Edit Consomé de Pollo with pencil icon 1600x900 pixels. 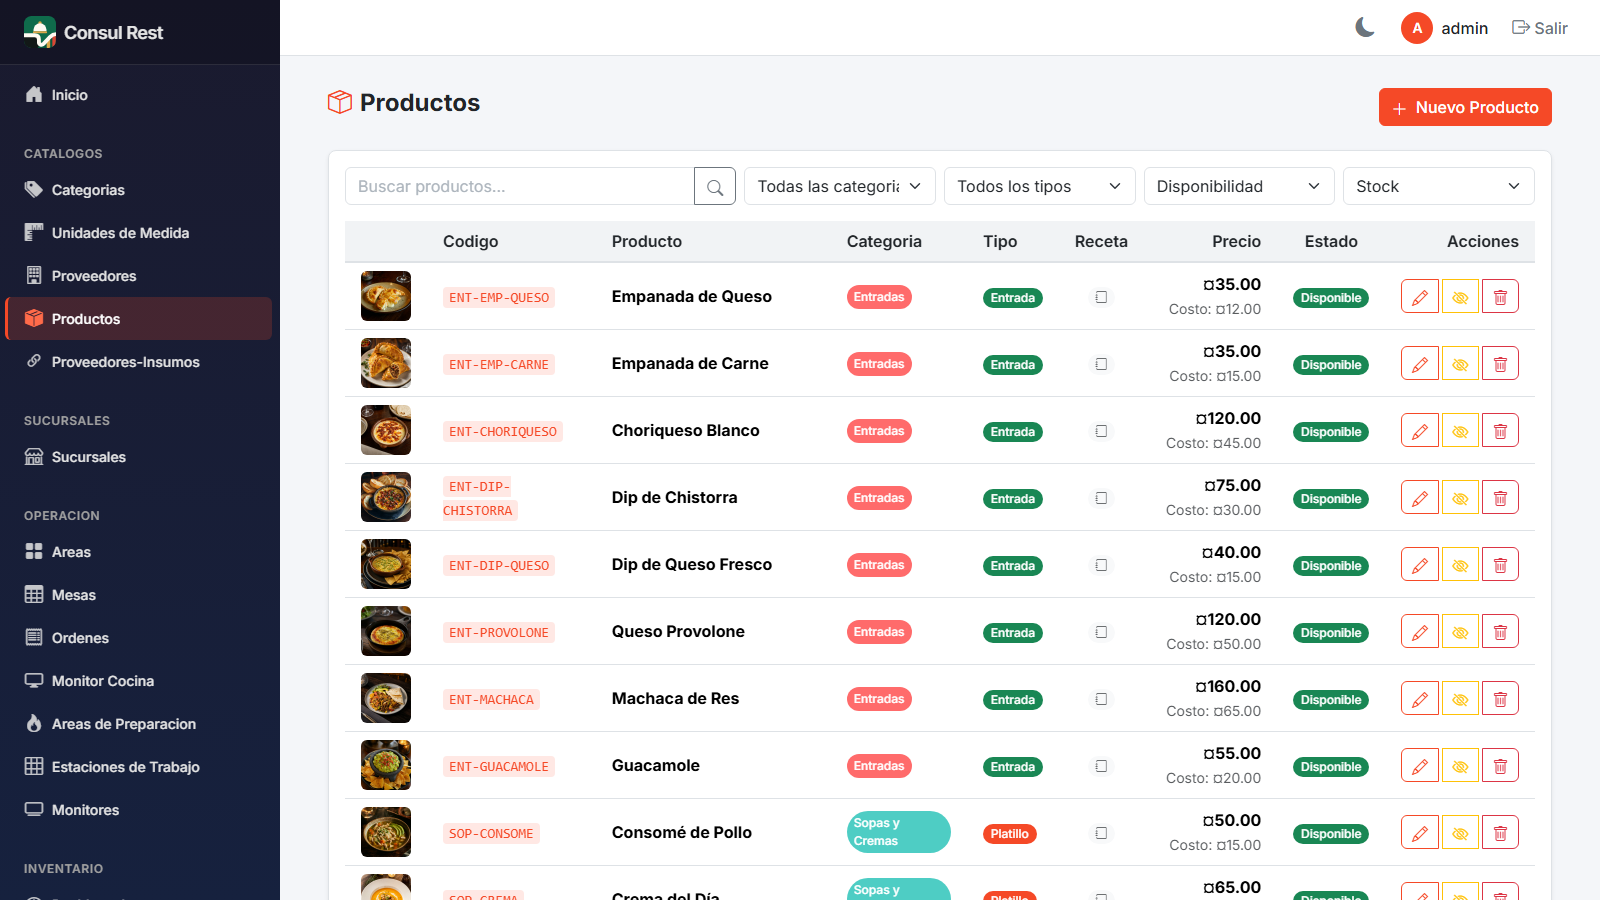[1420, 833]
